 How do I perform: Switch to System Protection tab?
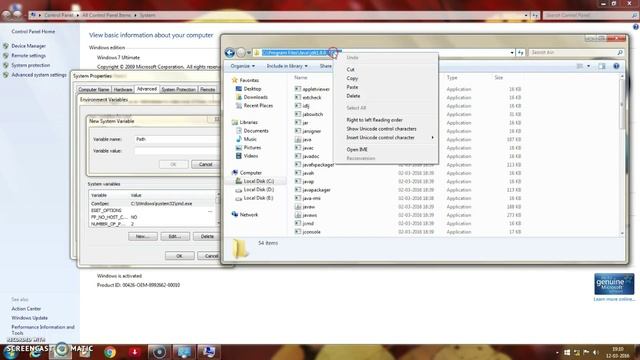pos(178,89)
